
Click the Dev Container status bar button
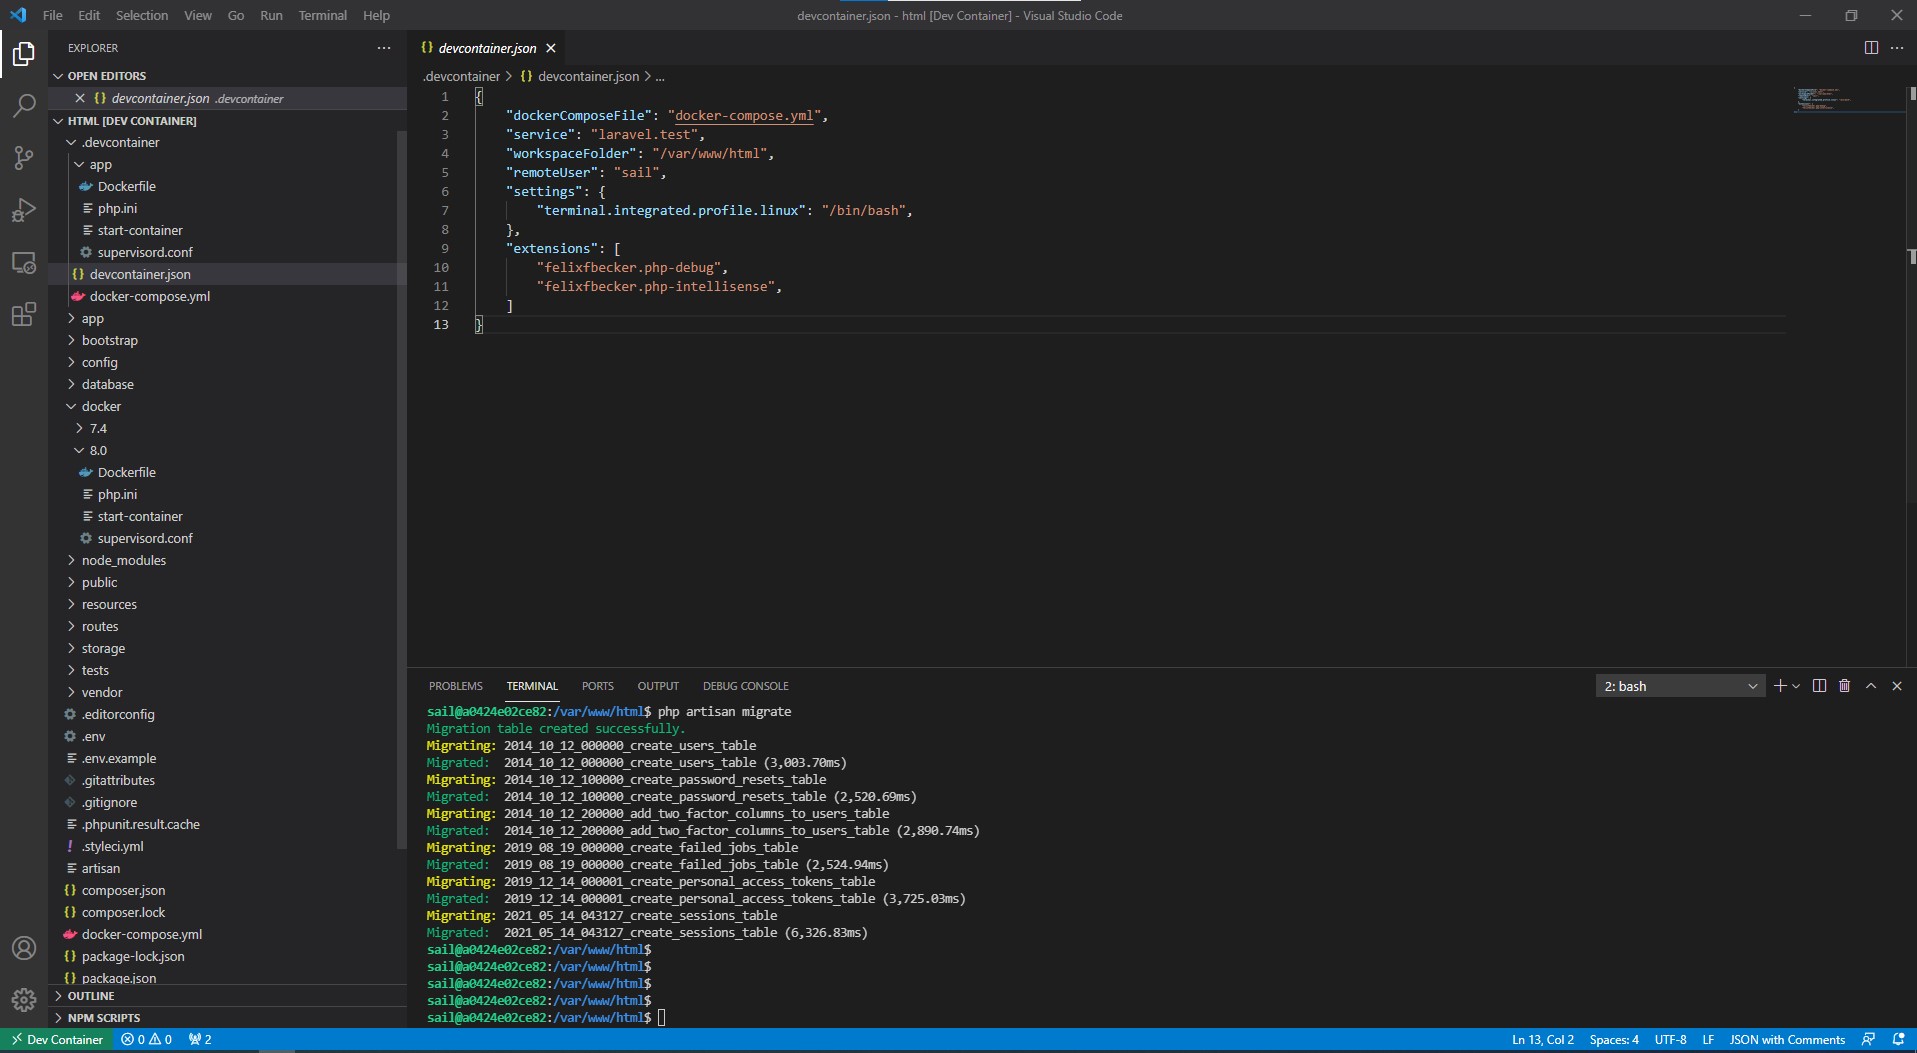(57, 1039)
